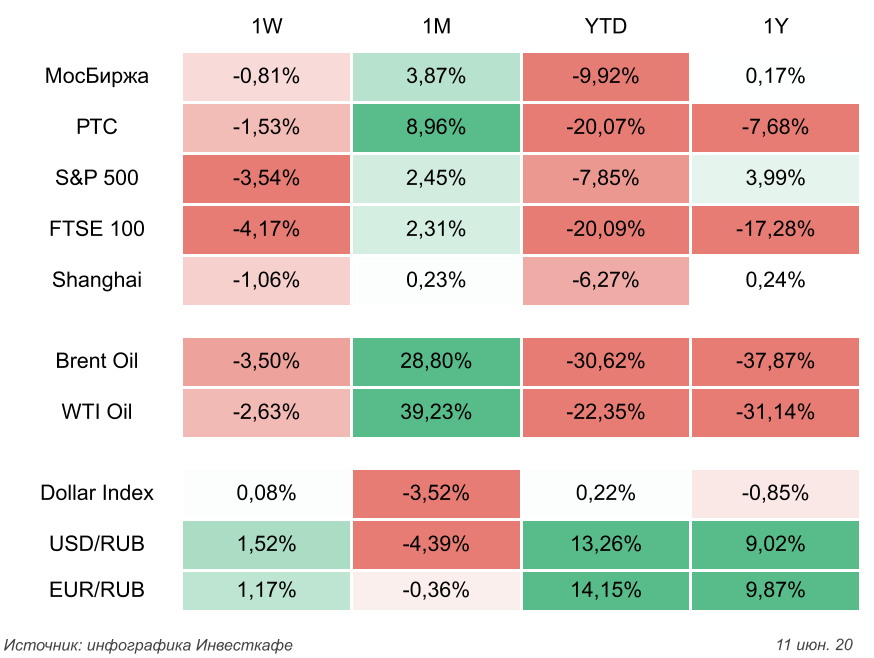The height and width of the screenshot is (658, 874).
Task: Click the WTI Oil row label
Action: (x=97, y=412)
